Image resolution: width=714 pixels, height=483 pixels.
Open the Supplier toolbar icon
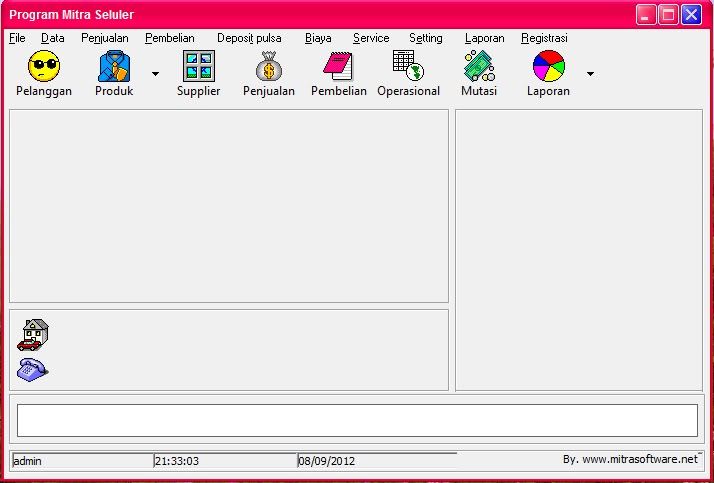point(199,66)
